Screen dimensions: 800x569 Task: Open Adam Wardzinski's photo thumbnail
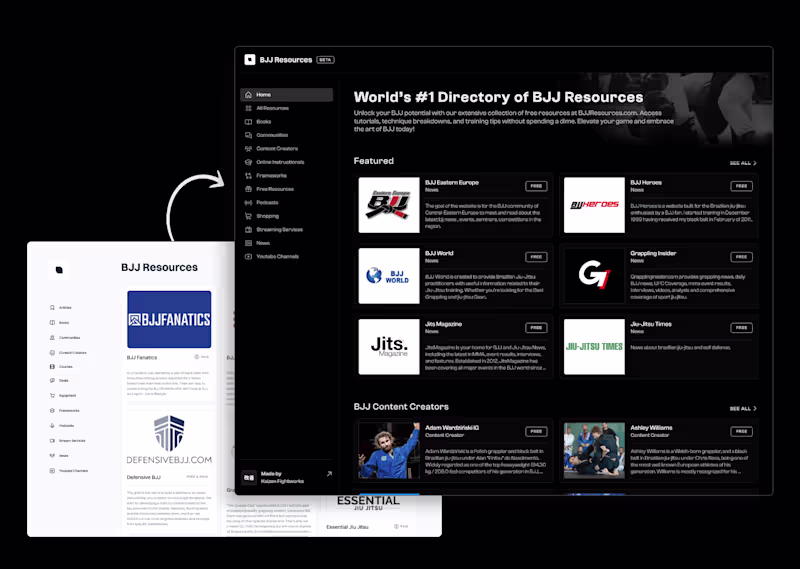[x=389, y=451]
